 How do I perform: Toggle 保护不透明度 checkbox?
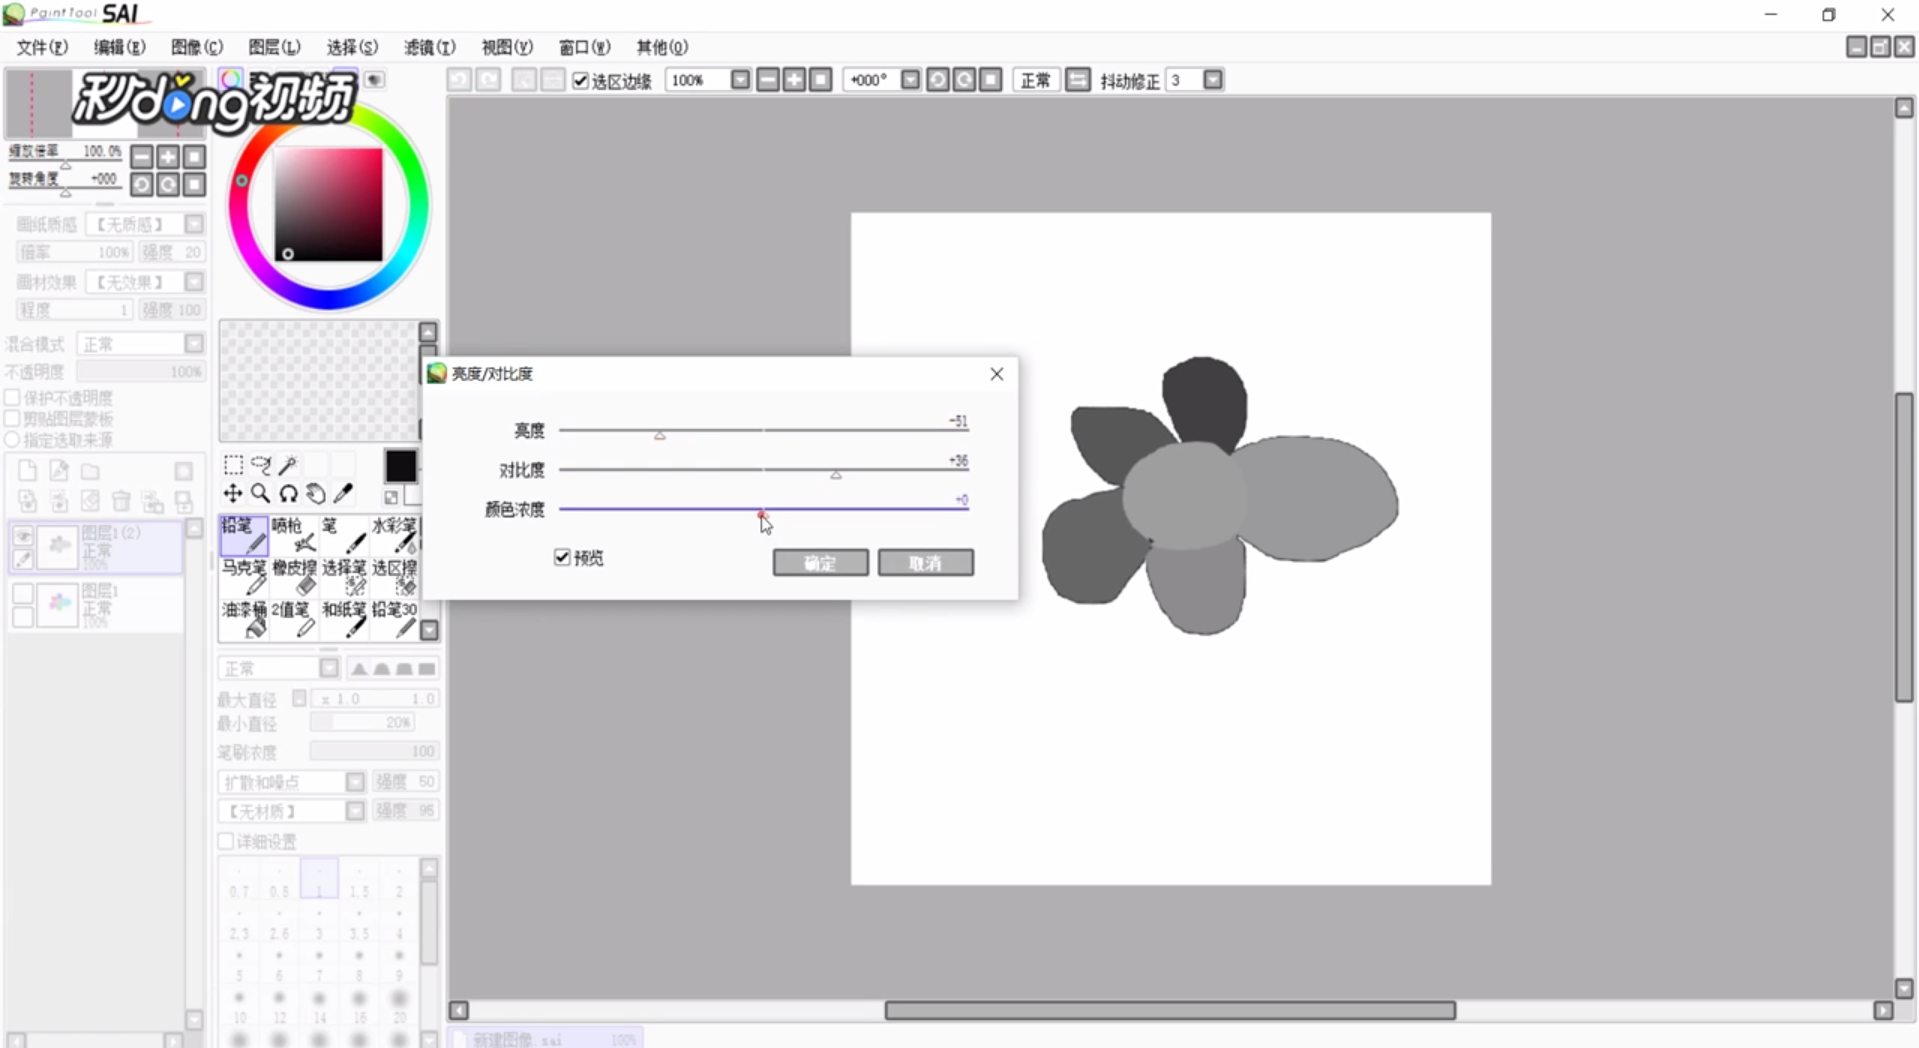pyautogui.click(x=13, y=398)
